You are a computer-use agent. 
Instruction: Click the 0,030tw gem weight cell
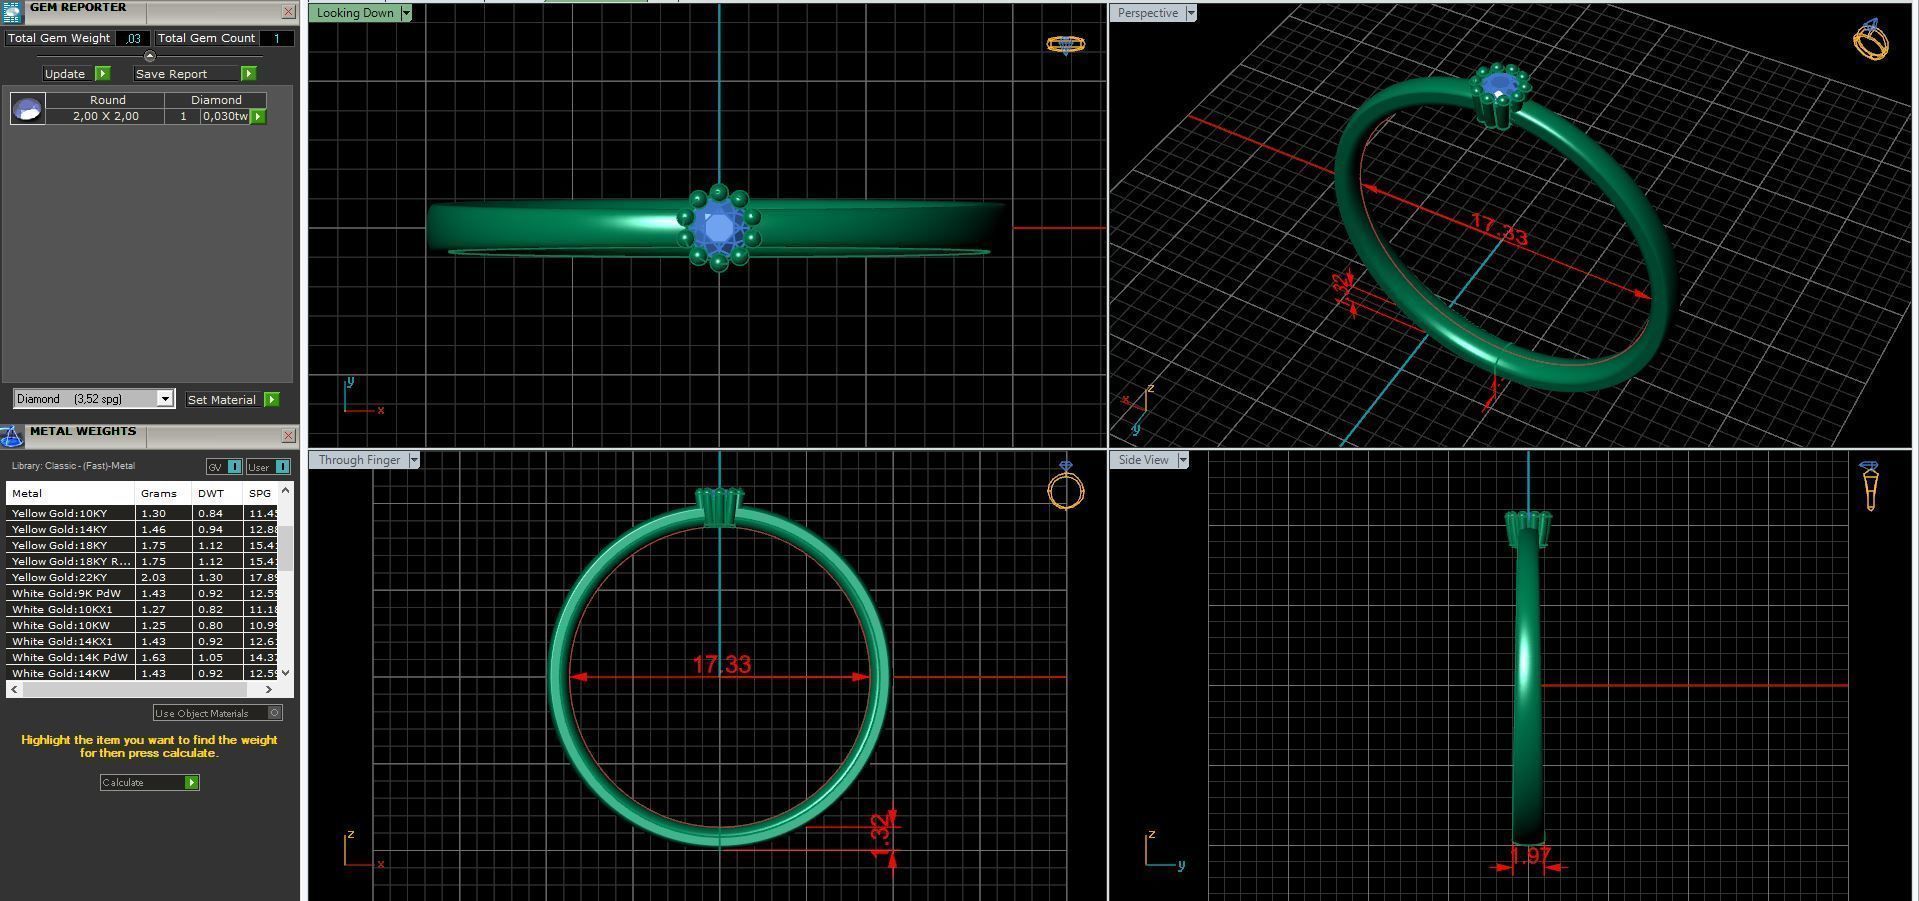click(225, 116)
